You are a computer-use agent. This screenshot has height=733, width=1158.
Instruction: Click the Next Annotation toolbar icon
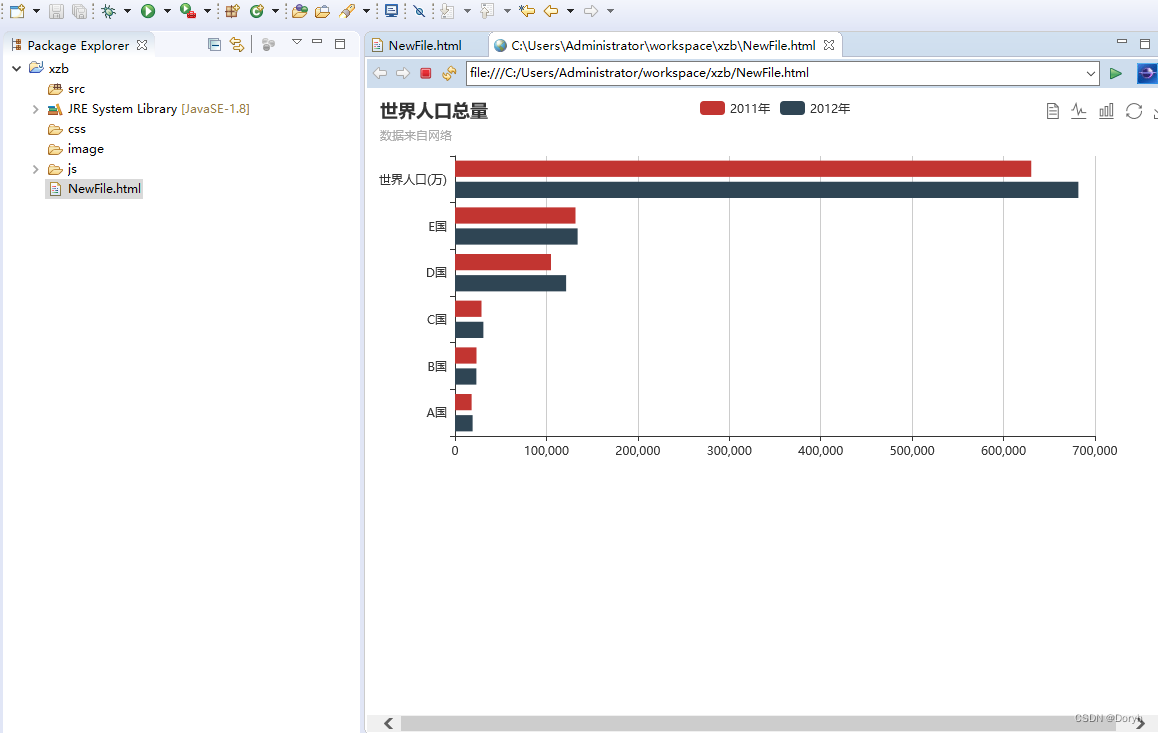447,11
